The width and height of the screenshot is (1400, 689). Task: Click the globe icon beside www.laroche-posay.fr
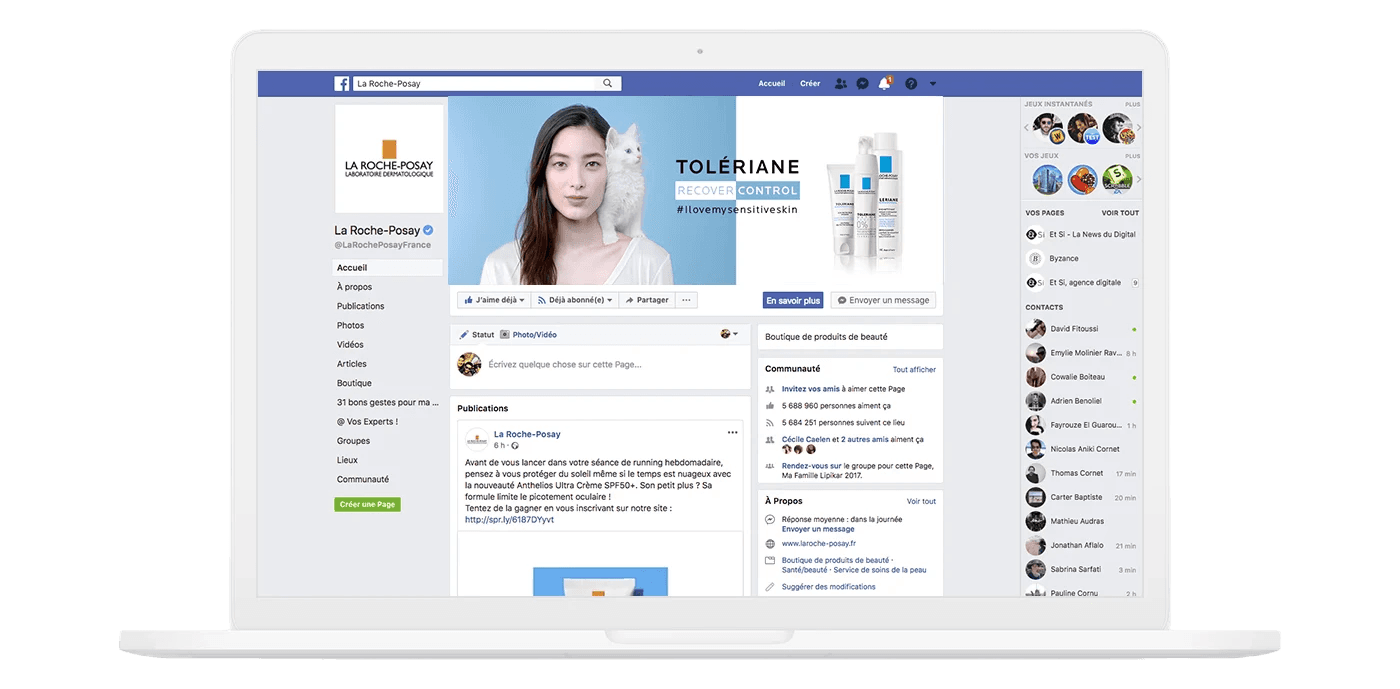point(770,544)
